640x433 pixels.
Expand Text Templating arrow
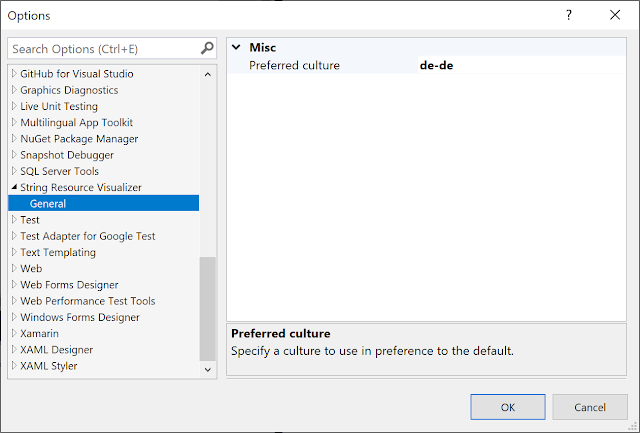pos(14,252)
